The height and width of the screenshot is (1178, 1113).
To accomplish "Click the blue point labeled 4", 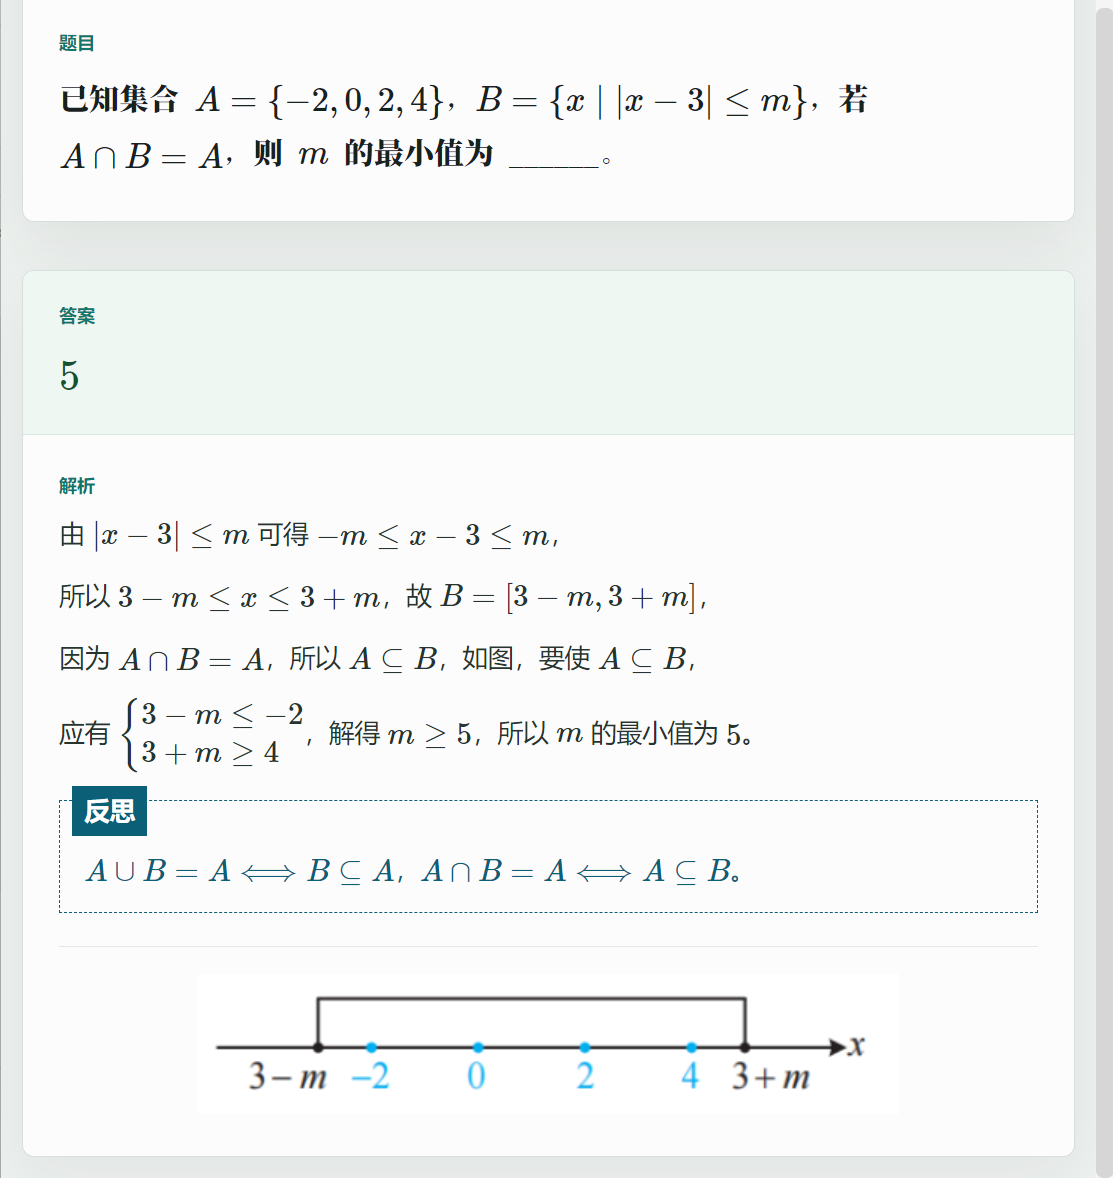I will [x=691, y=1047].
